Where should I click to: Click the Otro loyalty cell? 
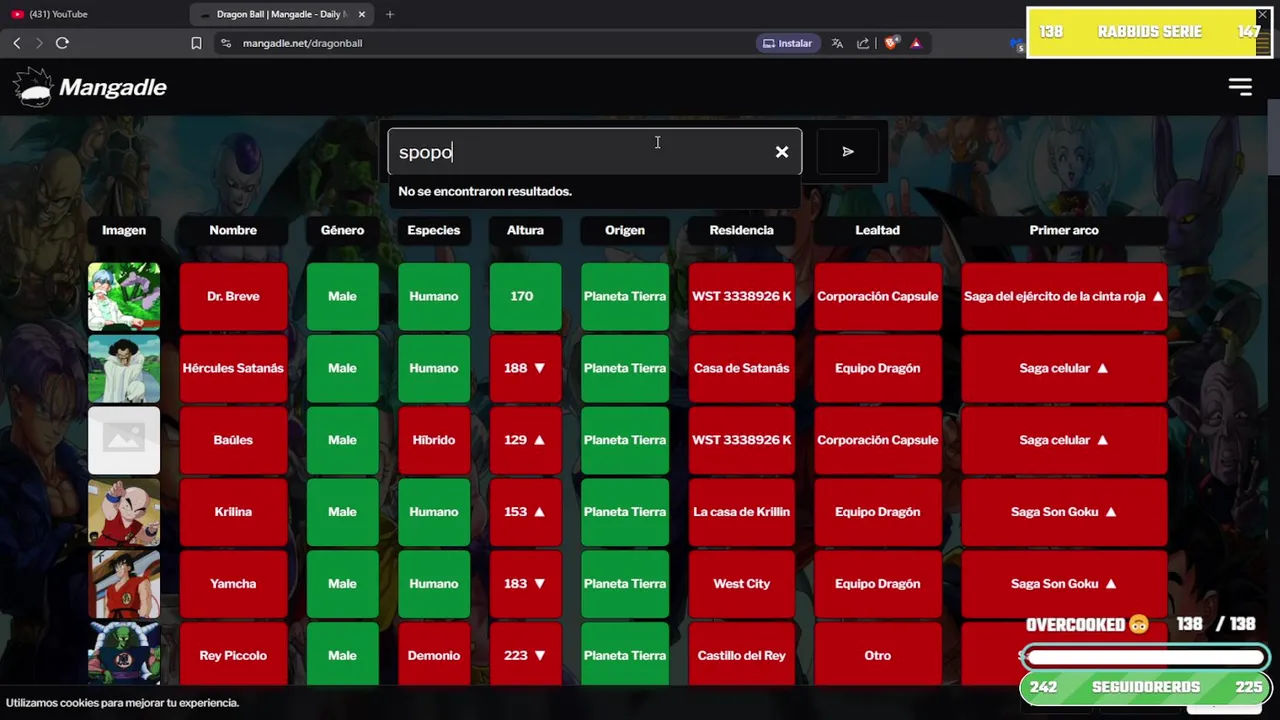(877, 655)
